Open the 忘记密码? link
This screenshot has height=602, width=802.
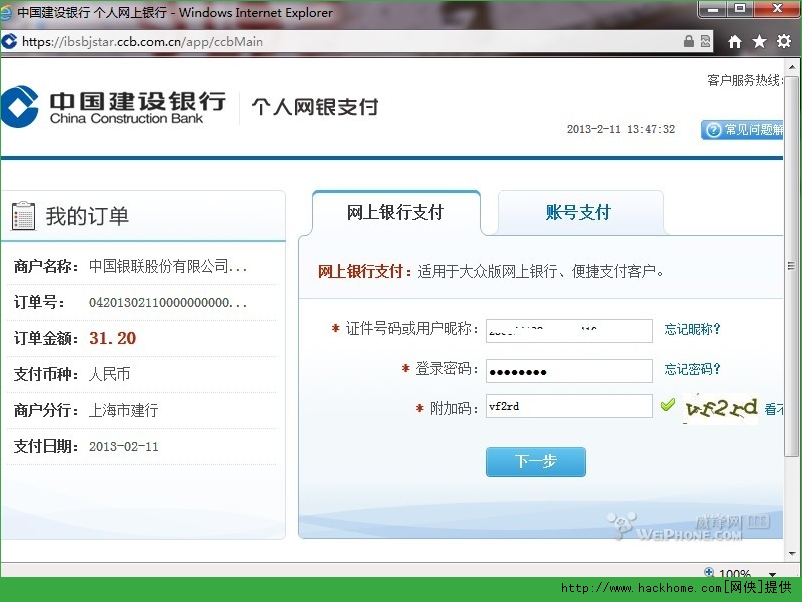tap(692, 369)
